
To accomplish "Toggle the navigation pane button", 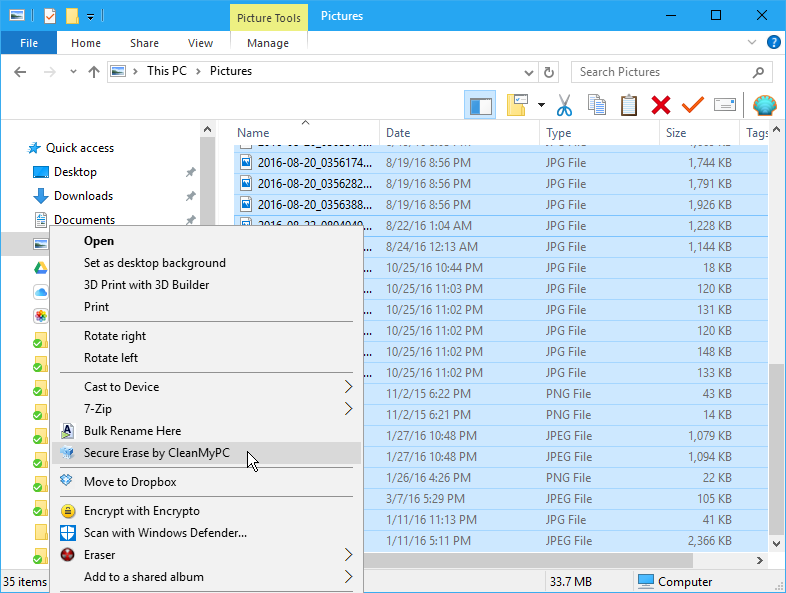I will tap(481, 105).
